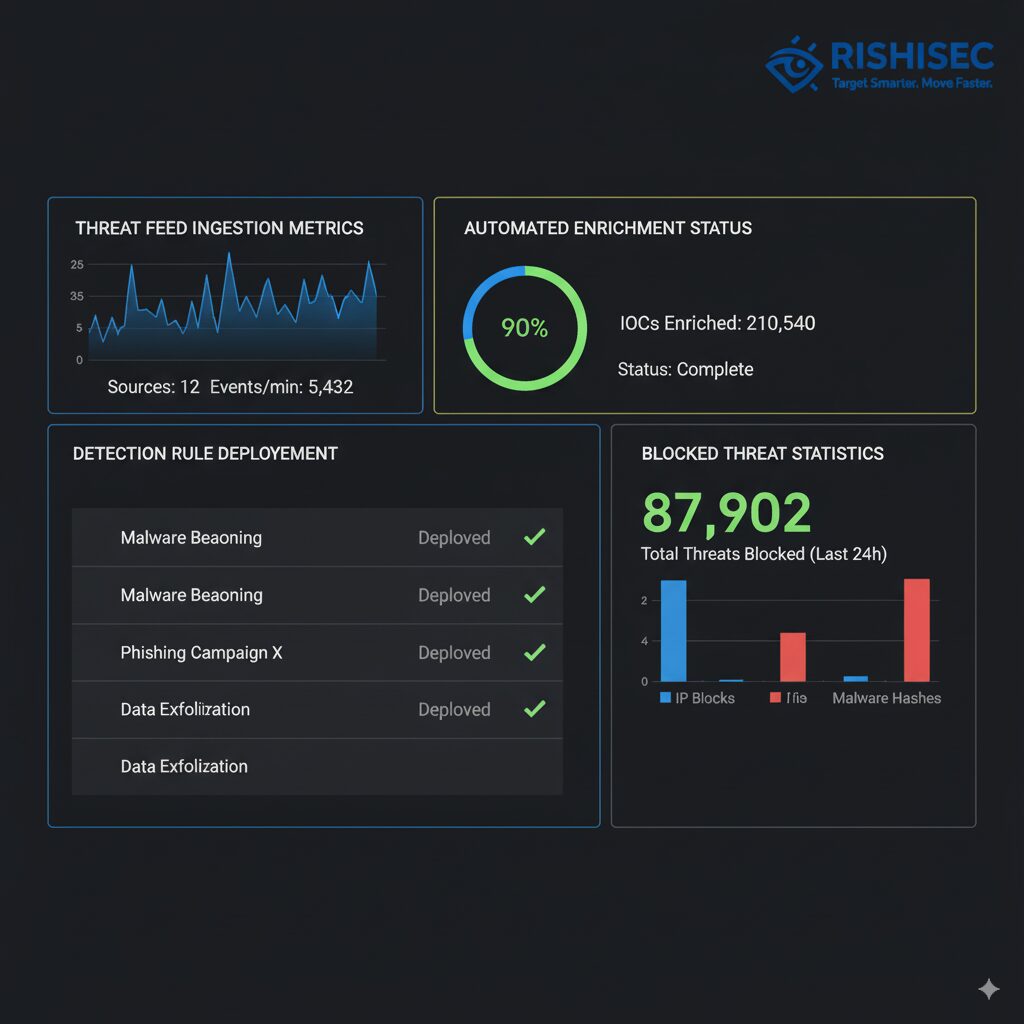Click the Detection Rule Deployment heading
Screen dimensions: 1024x1024
tap(205, 453)
